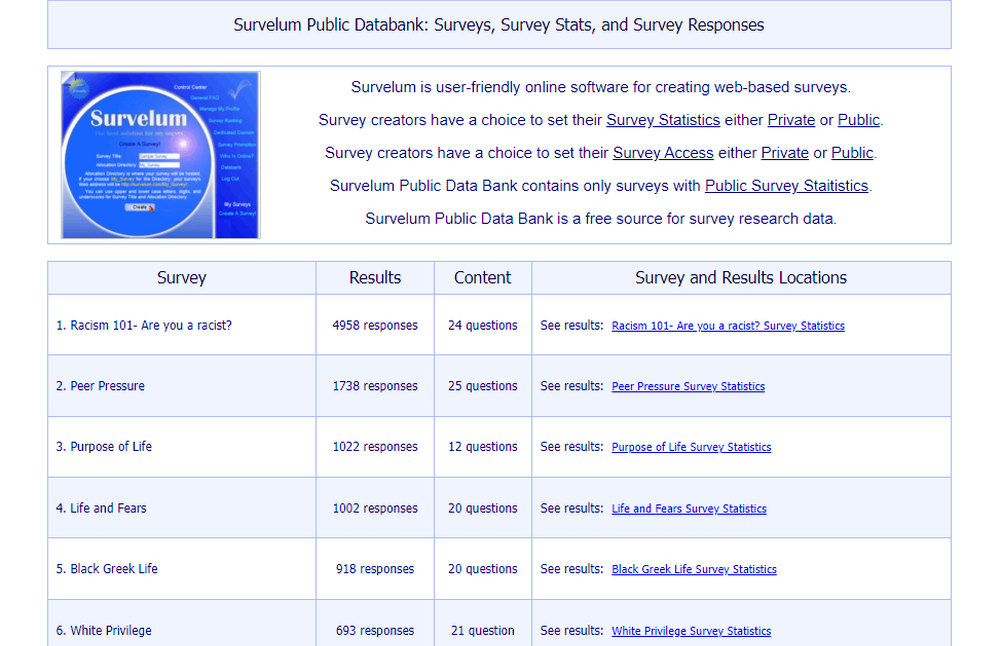The height and width of the screenshot is (646, 1000).
Task: Open the "Survey Statistics" link
Action: coord(663,120)
